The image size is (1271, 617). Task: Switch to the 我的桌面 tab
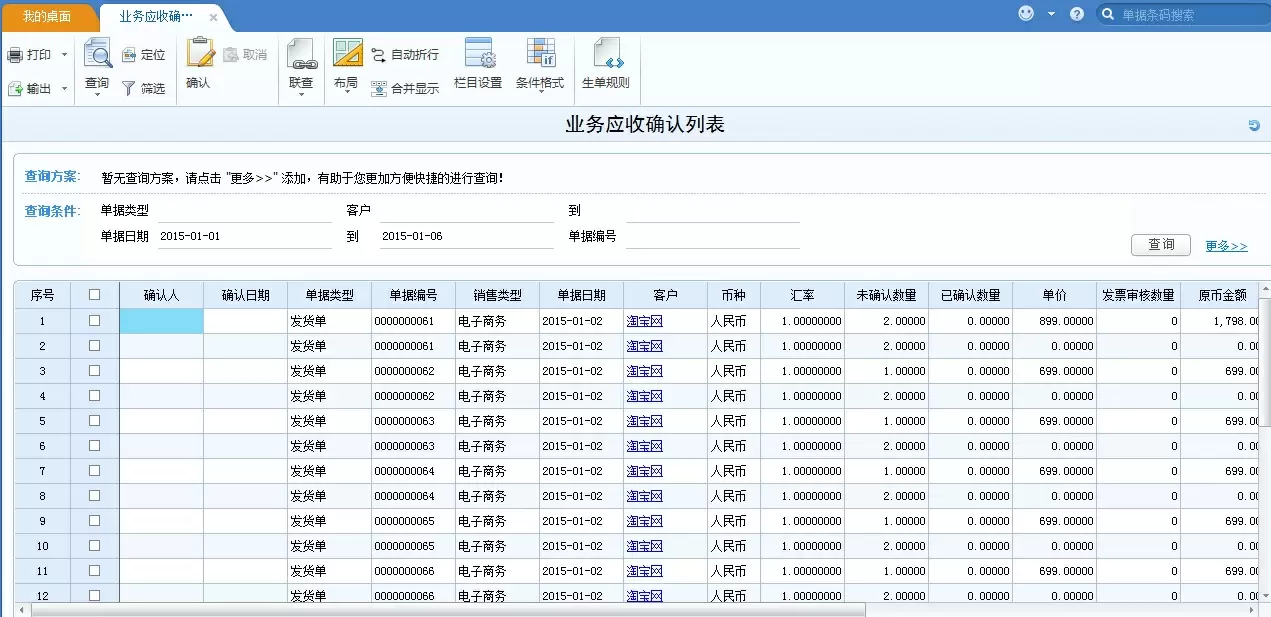(x=47, y=17)
